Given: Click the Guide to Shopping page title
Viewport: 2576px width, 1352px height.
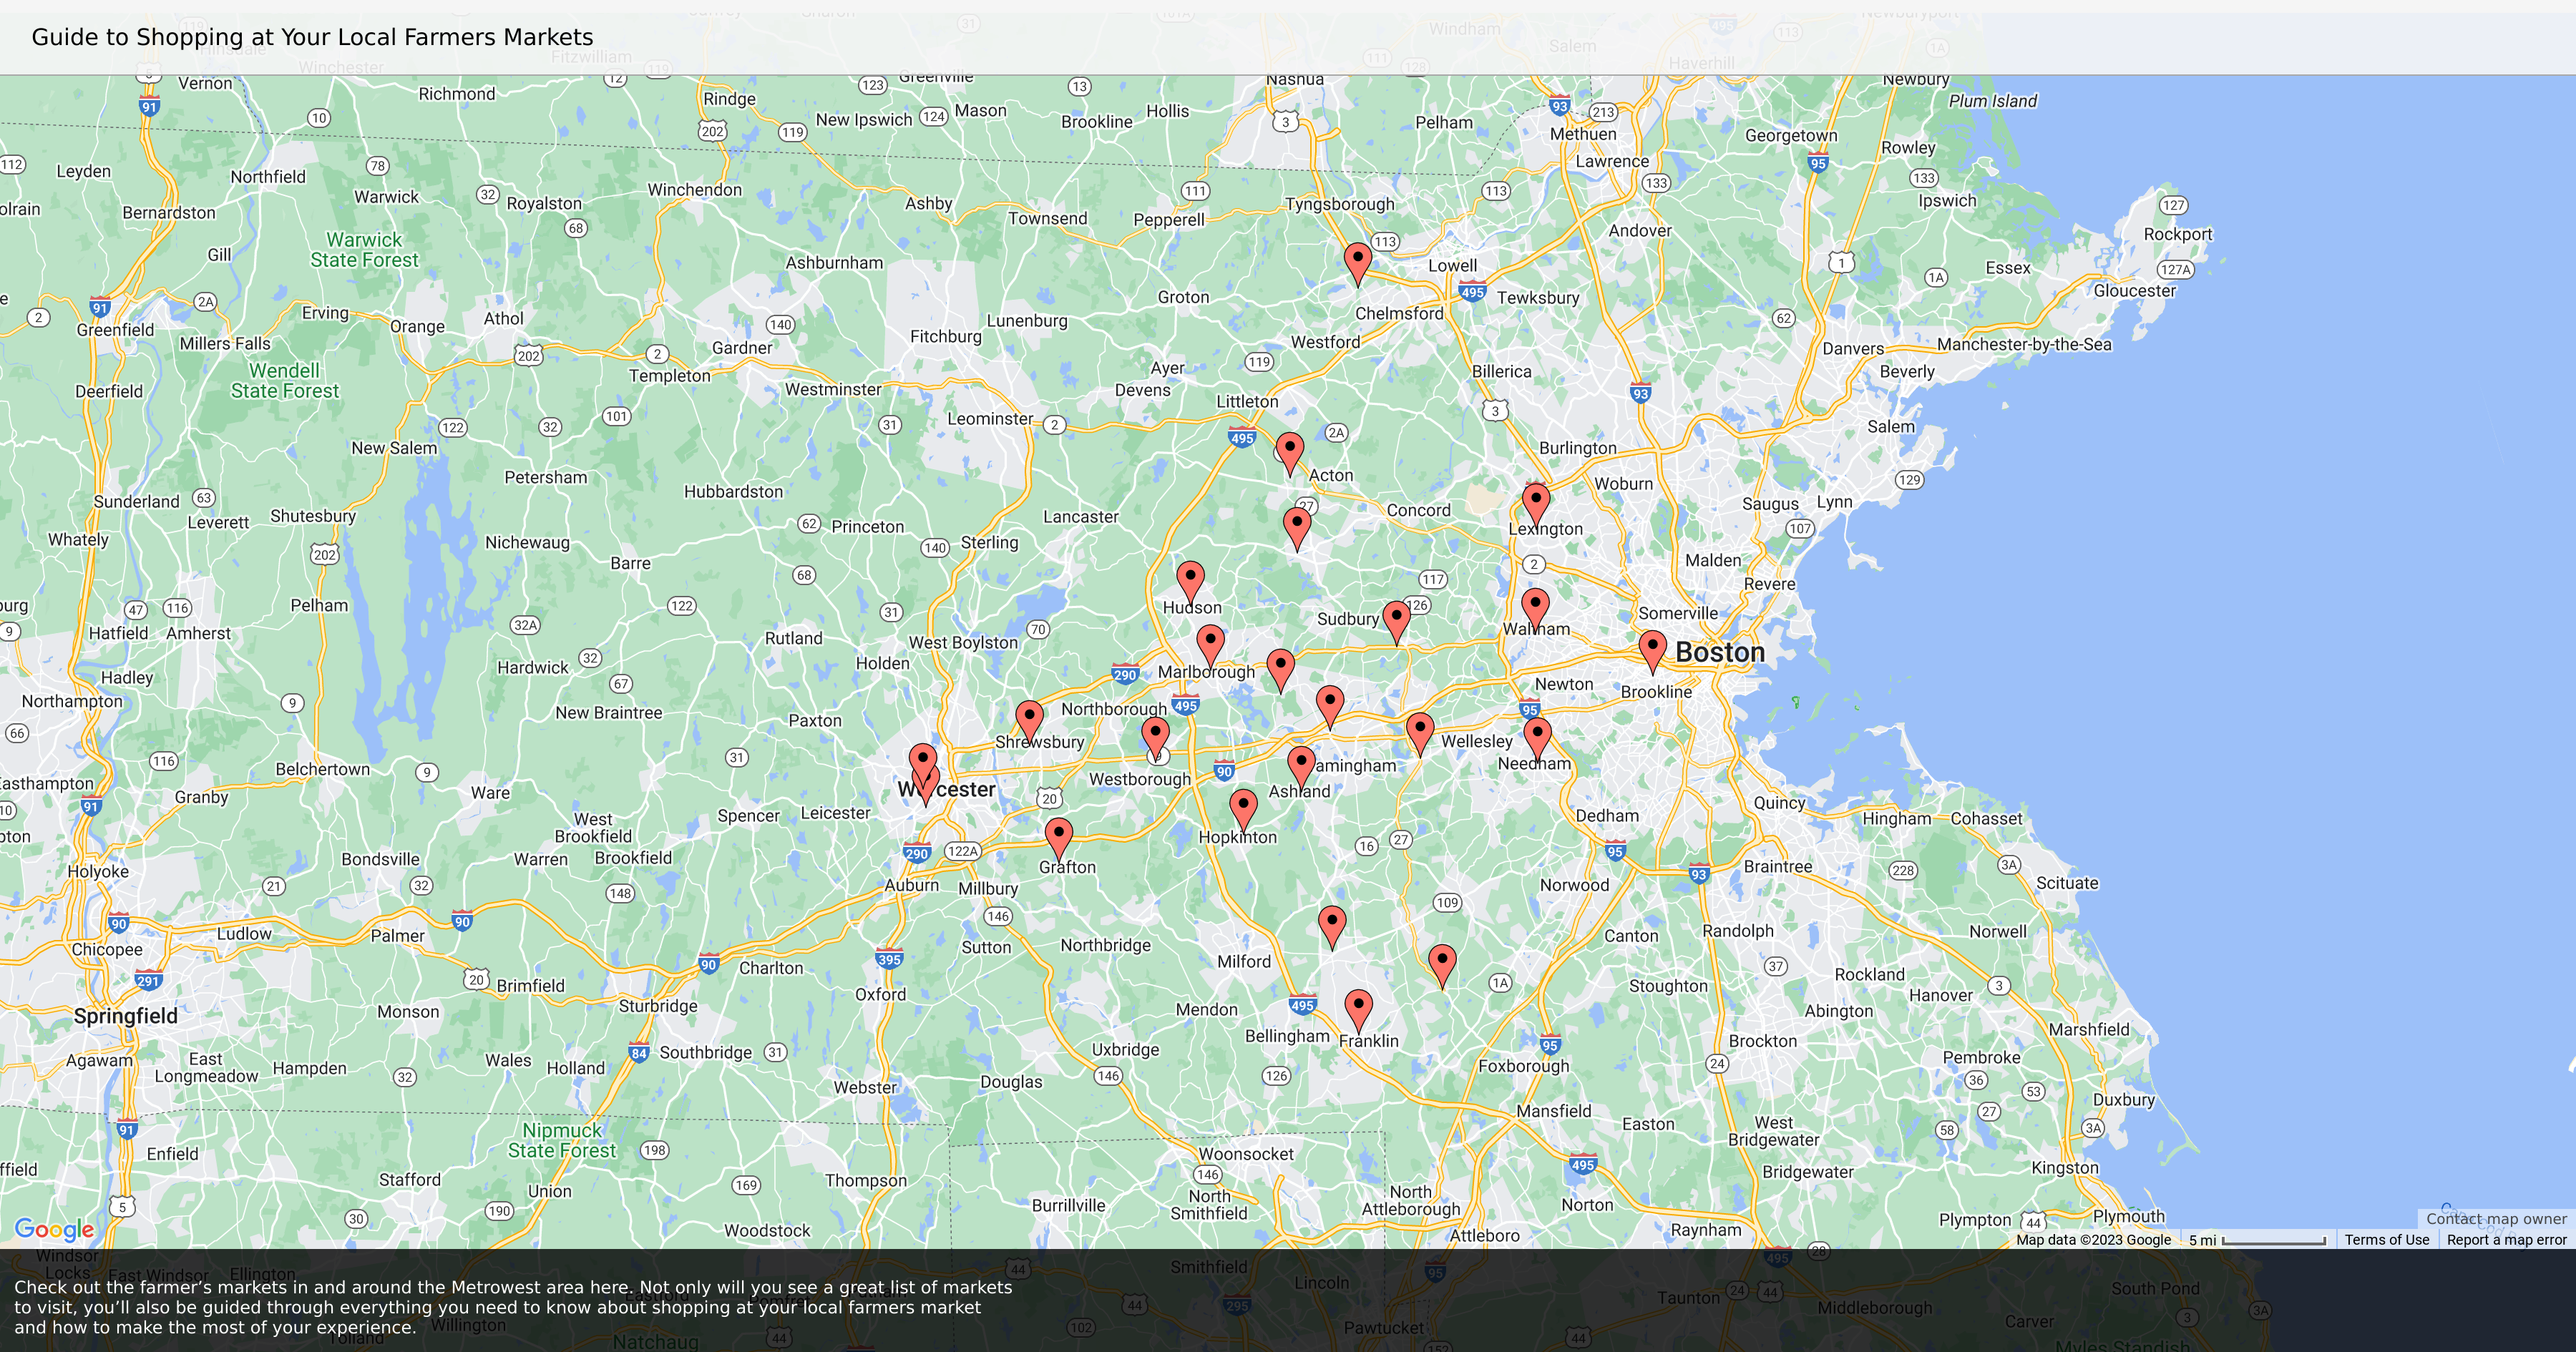Looking at the screenshot, I should tap(312, 37).
